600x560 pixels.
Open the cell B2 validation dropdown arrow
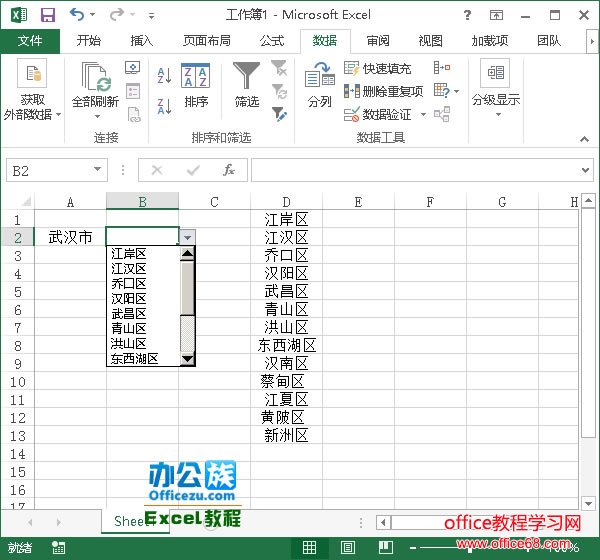coord(187,237)
